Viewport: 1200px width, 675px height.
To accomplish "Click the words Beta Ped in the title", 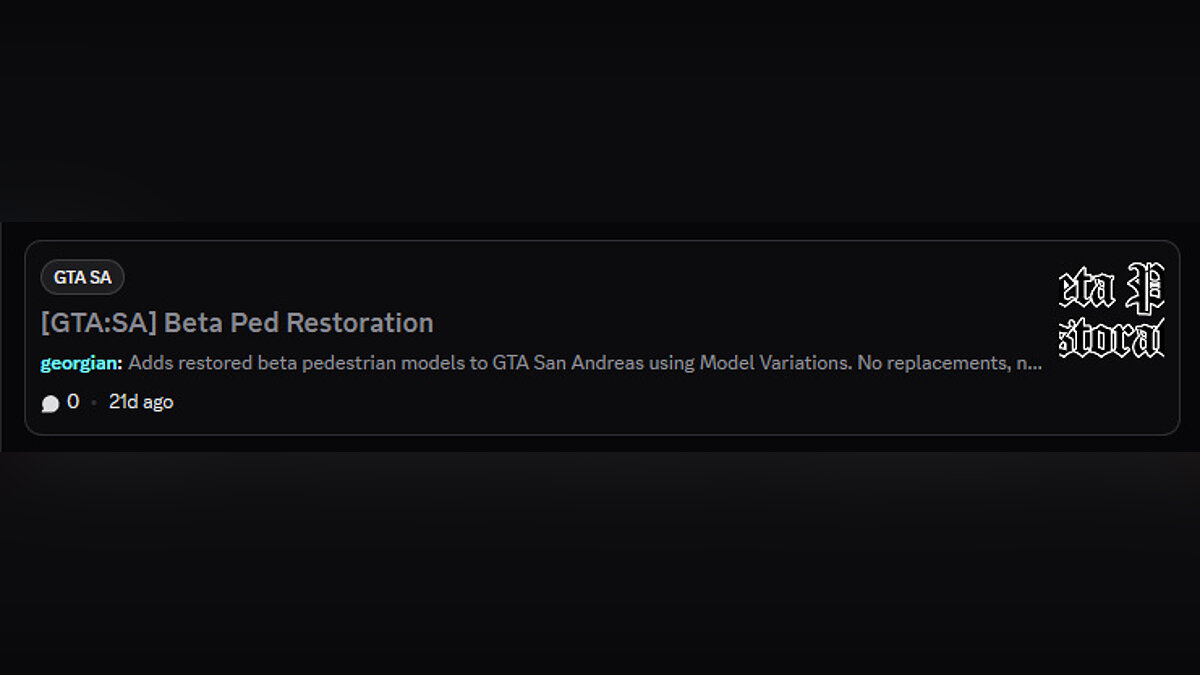I will coord(222,323).
